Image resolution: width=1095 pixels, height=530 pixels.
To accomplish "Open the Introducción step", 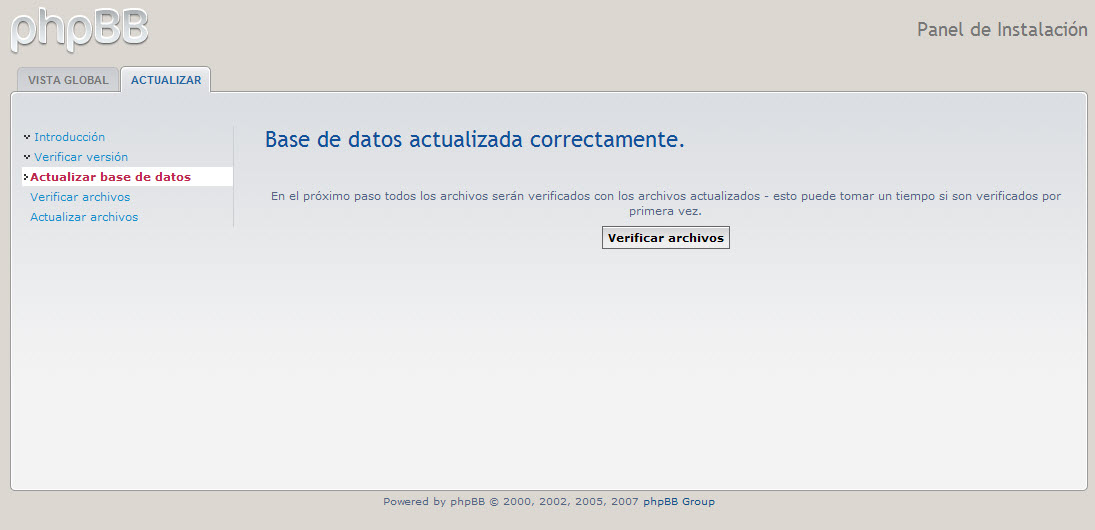I will [x=69, y=137].
